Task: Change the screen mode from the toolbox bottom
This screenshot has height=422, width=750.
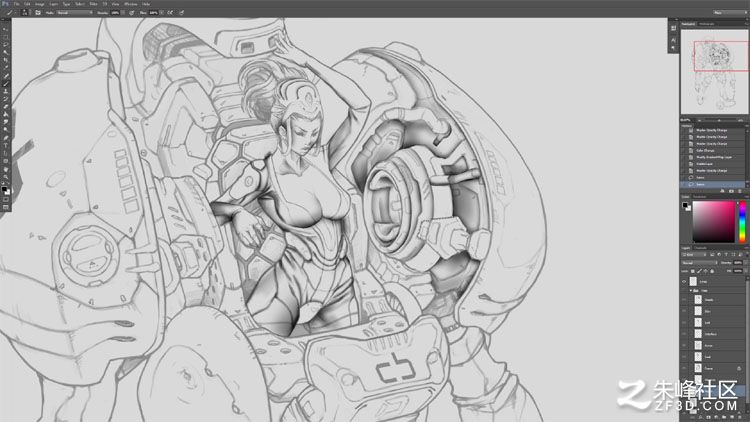Action: click(6, 208)
